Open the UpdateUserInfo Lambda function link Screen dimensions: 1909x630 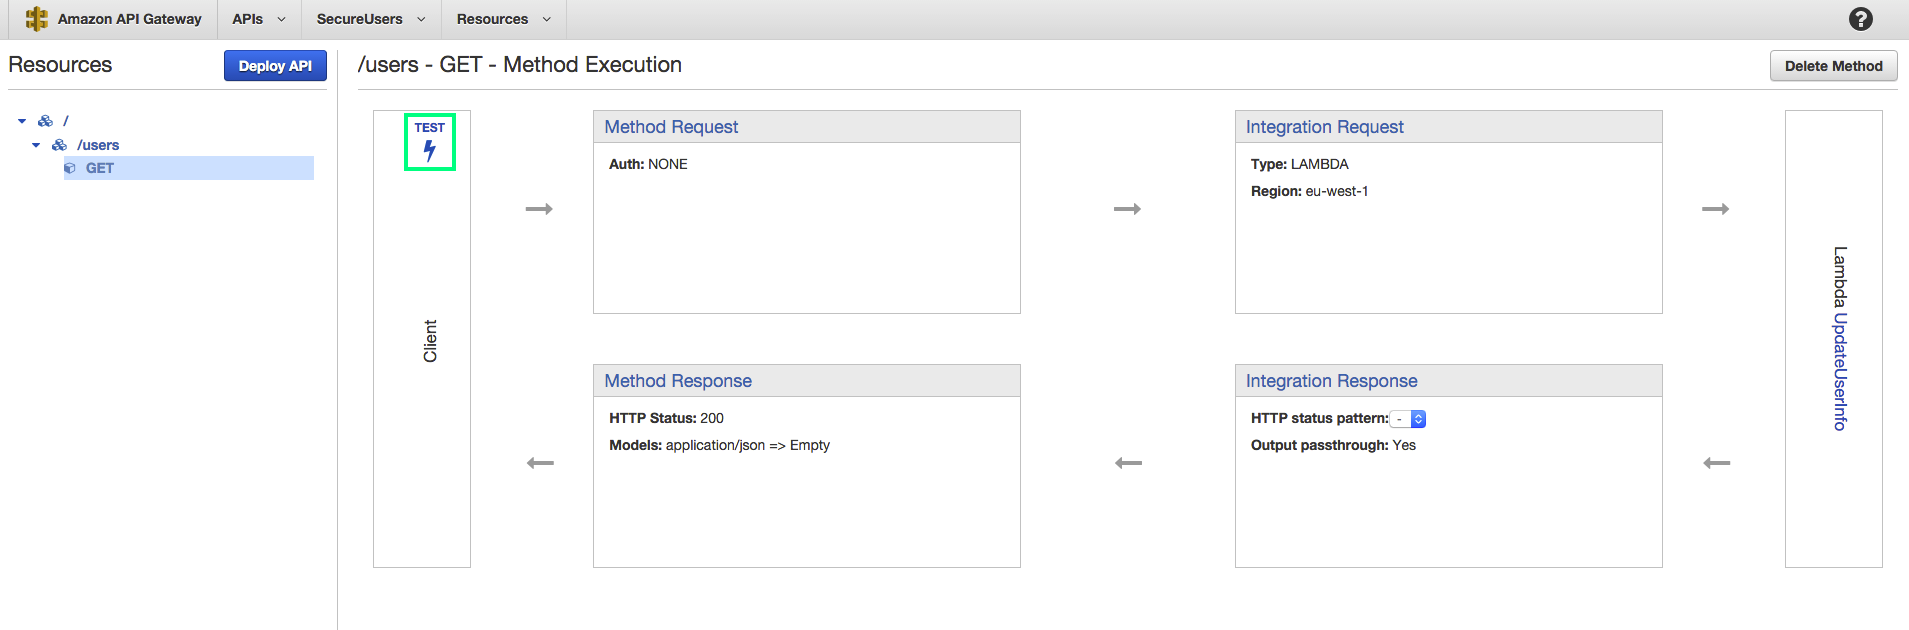coord(1840,372)
